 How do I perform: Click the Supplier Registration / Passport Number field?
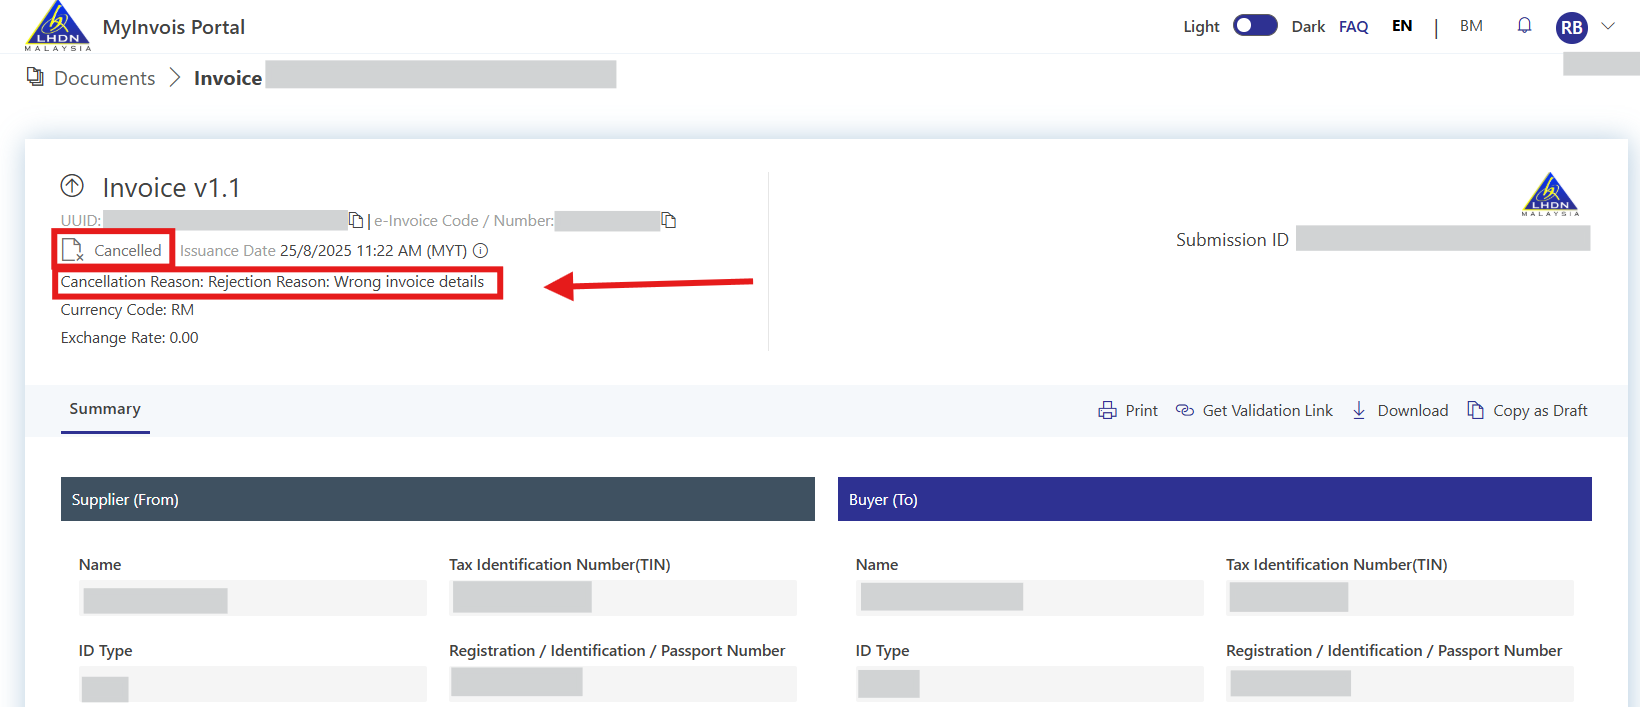click(623, 684)
